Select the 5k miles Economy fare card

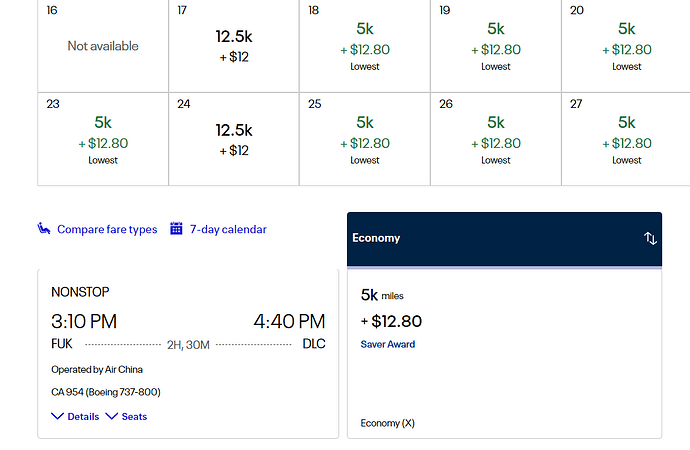[504, 354]
